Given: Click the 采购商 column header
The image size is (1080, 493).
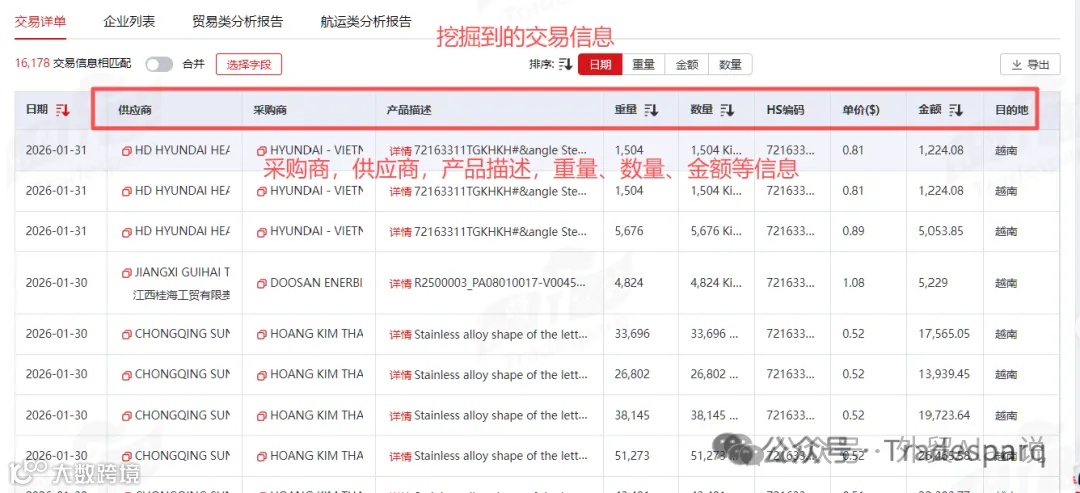Looking at the screenshot, I should 271,109.
